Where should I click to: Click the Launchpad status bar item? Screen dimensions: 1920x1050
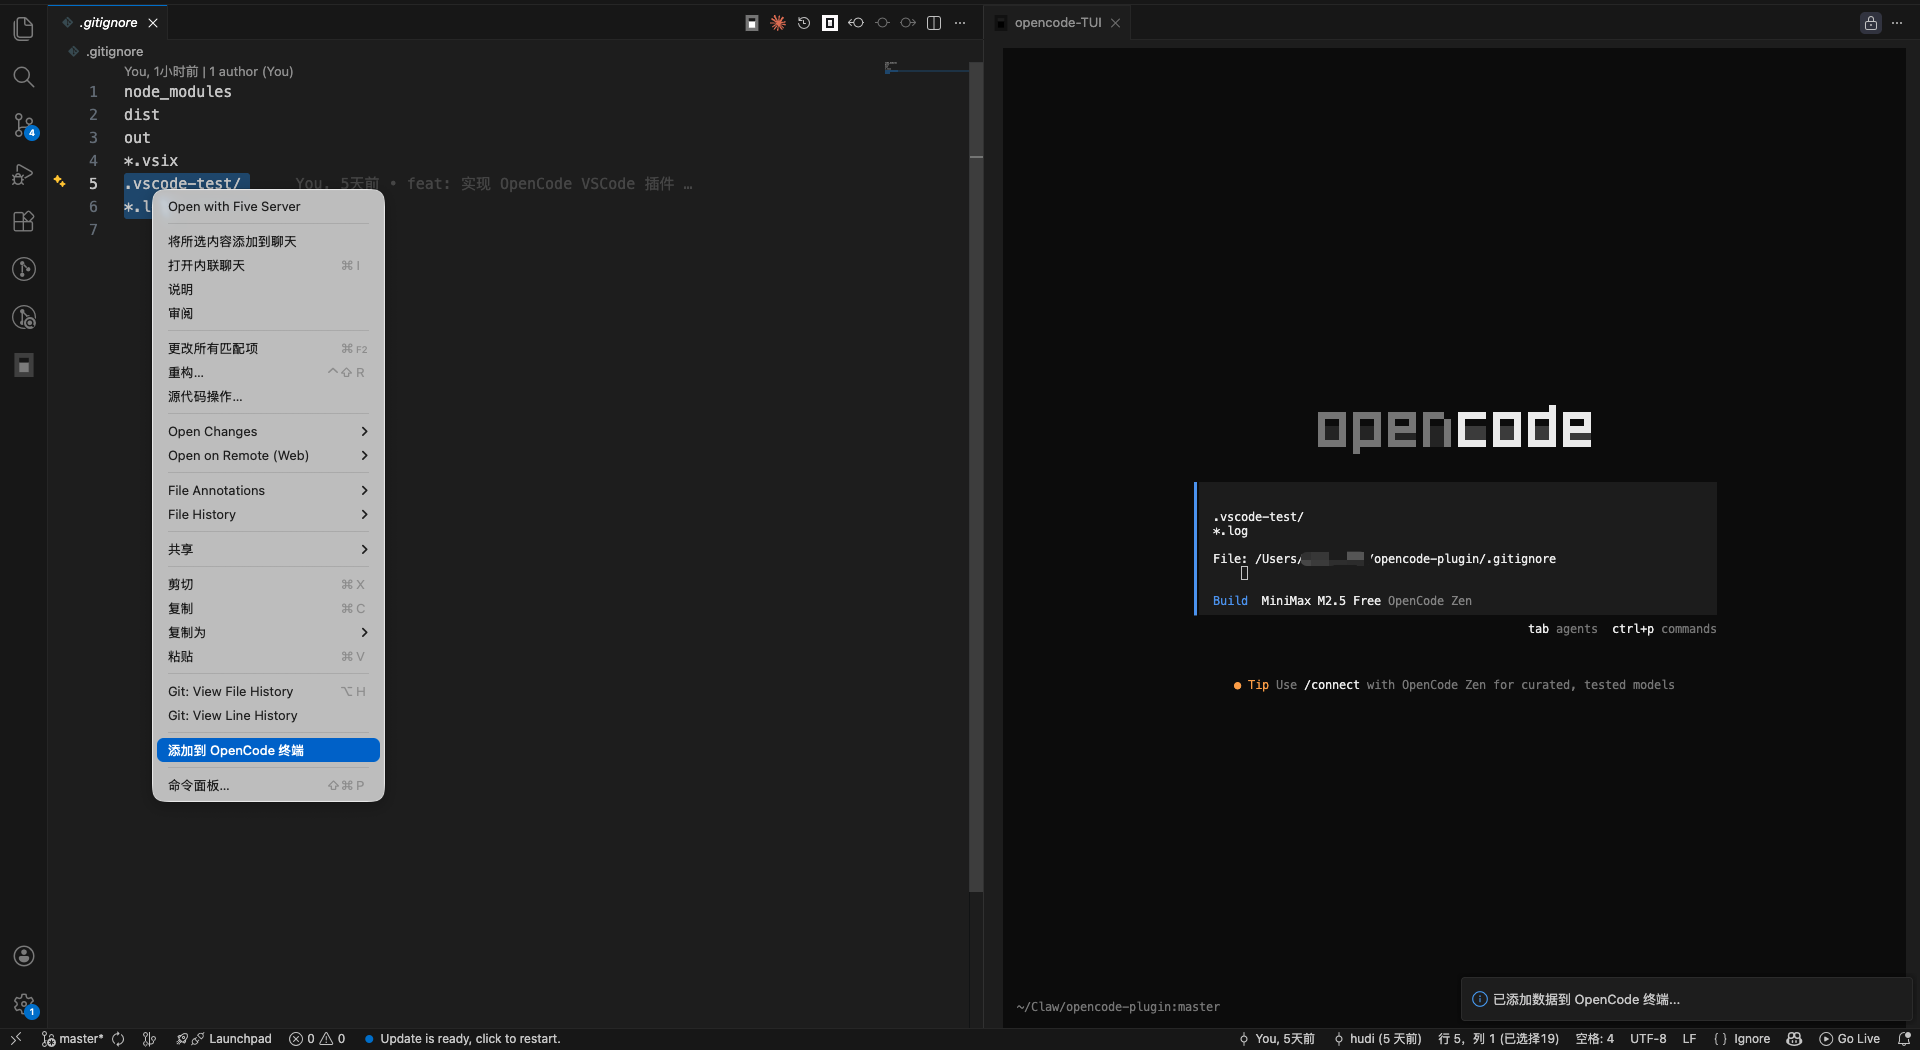point(224,1039)
